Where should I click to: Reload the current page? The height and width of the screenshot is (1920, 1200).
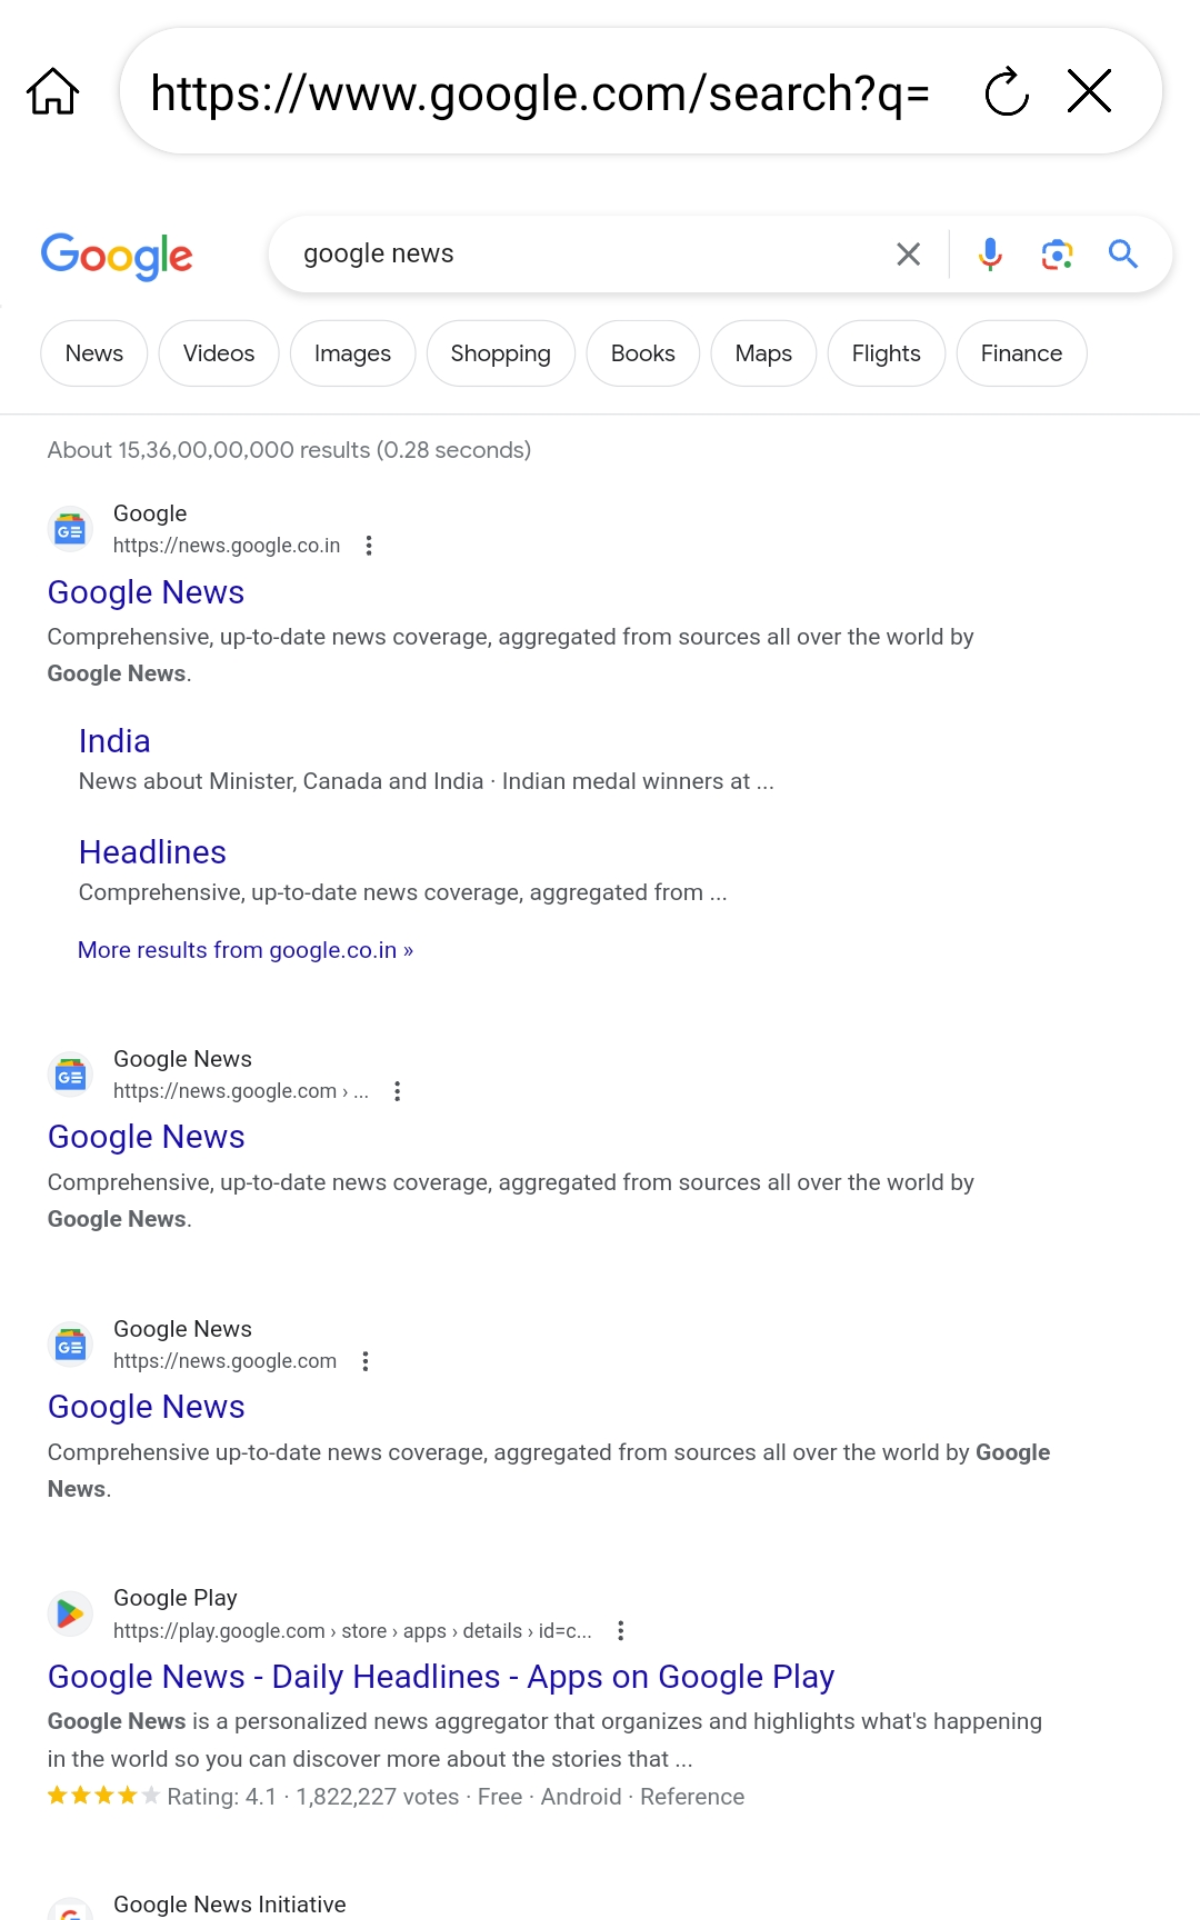click(x=1006, y=91)
